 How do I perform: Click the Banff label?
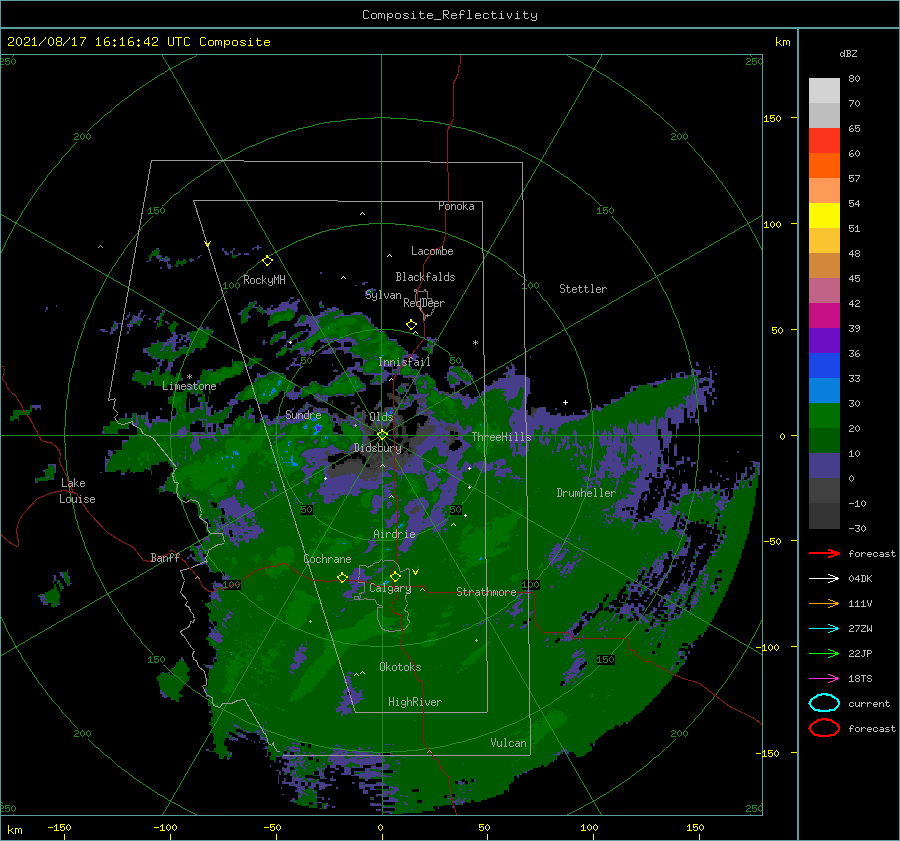point(165,557)
